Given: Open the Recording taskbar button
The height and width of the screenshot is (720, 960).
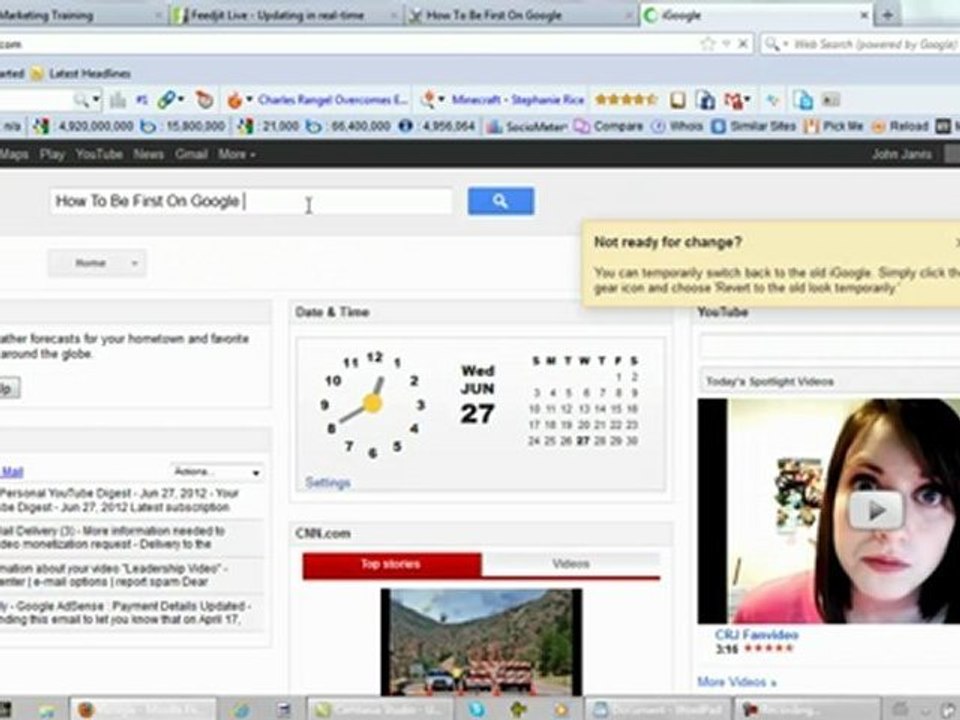Looking at the screenshot, I should click(808, 709).
